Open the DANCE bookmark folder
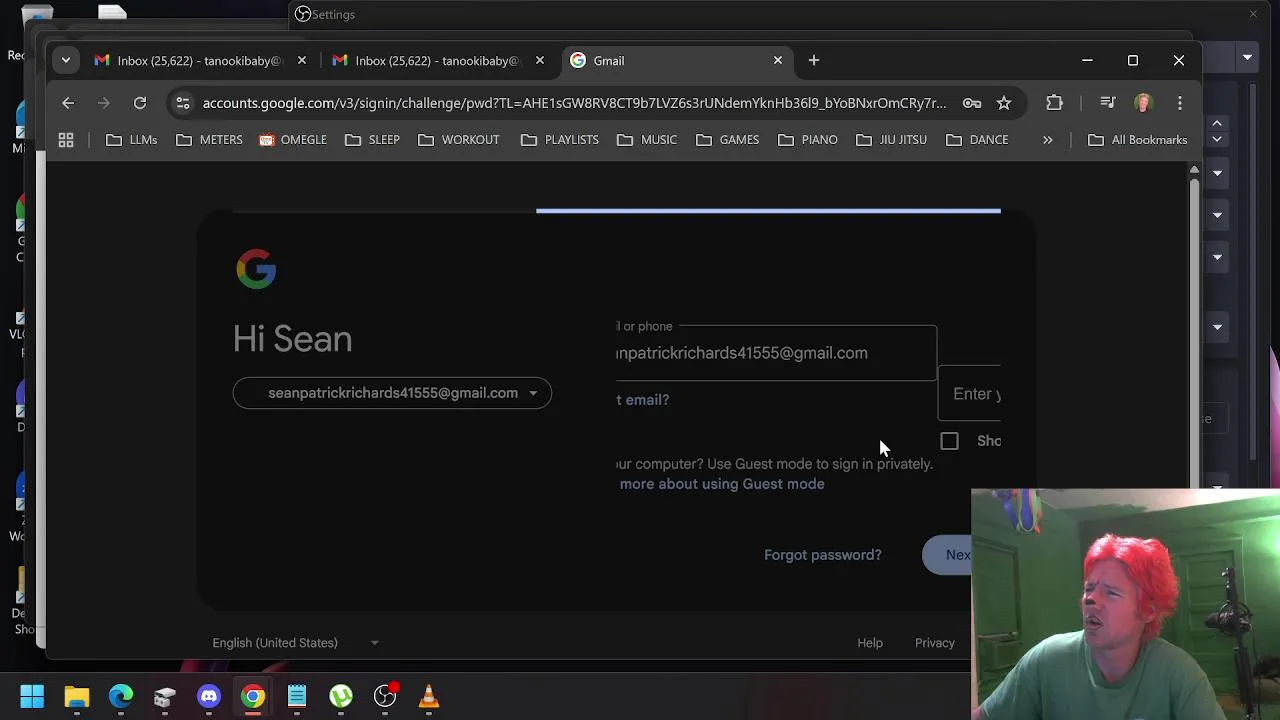Image resolution: width=1280 pixels, height=720 pixels. 977,140
